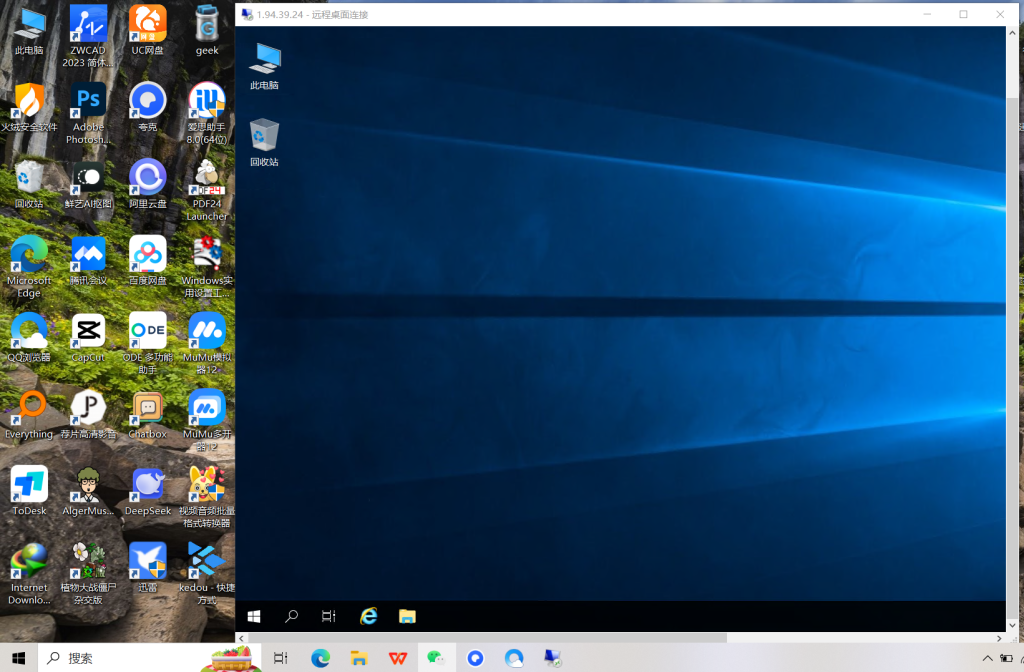Select local desktop 回收站 icon
1024x672 pixels.
pos(29,184)
